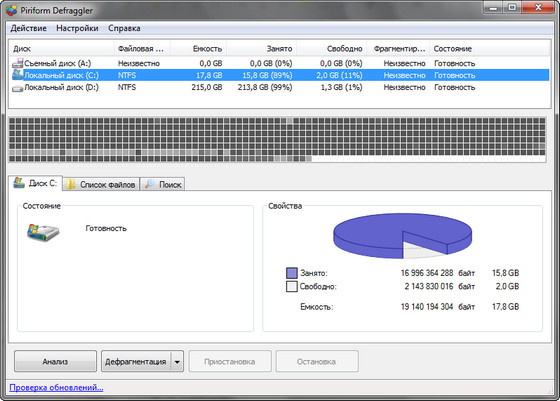Image resolution: width=560 pixels, height=401 pixels.
Task: Open the Настройки menu
Action: [78, 28]
